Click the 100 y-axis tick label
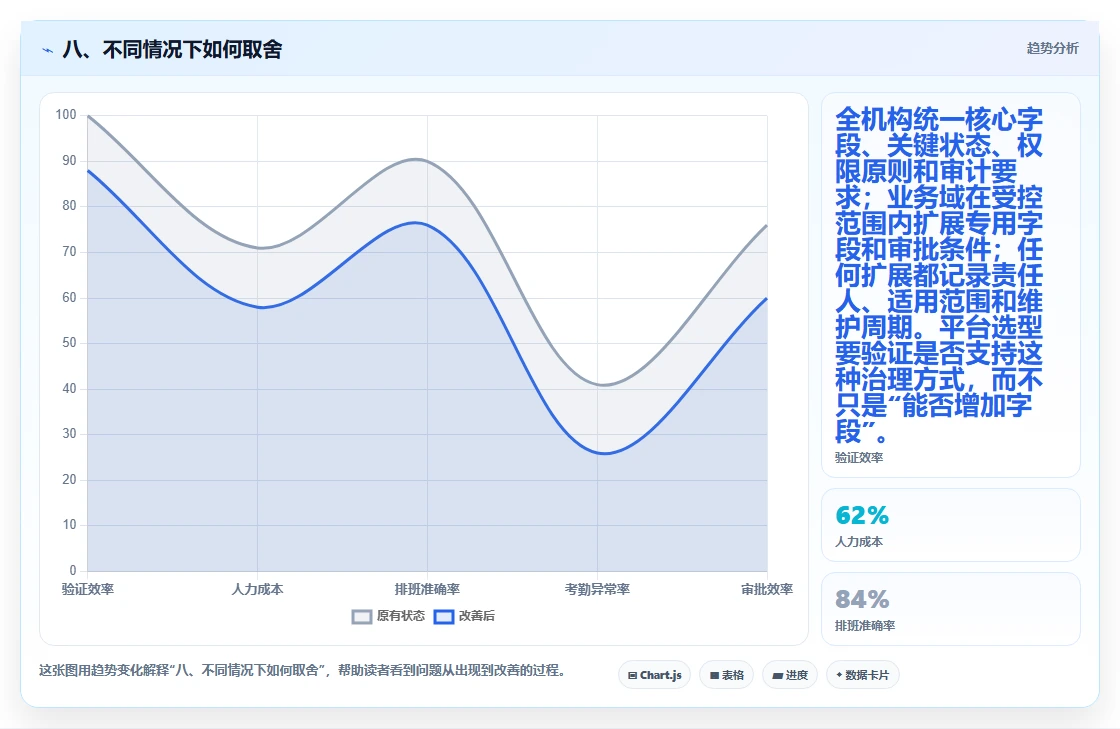1120x729 pixels. pos(66,115)
